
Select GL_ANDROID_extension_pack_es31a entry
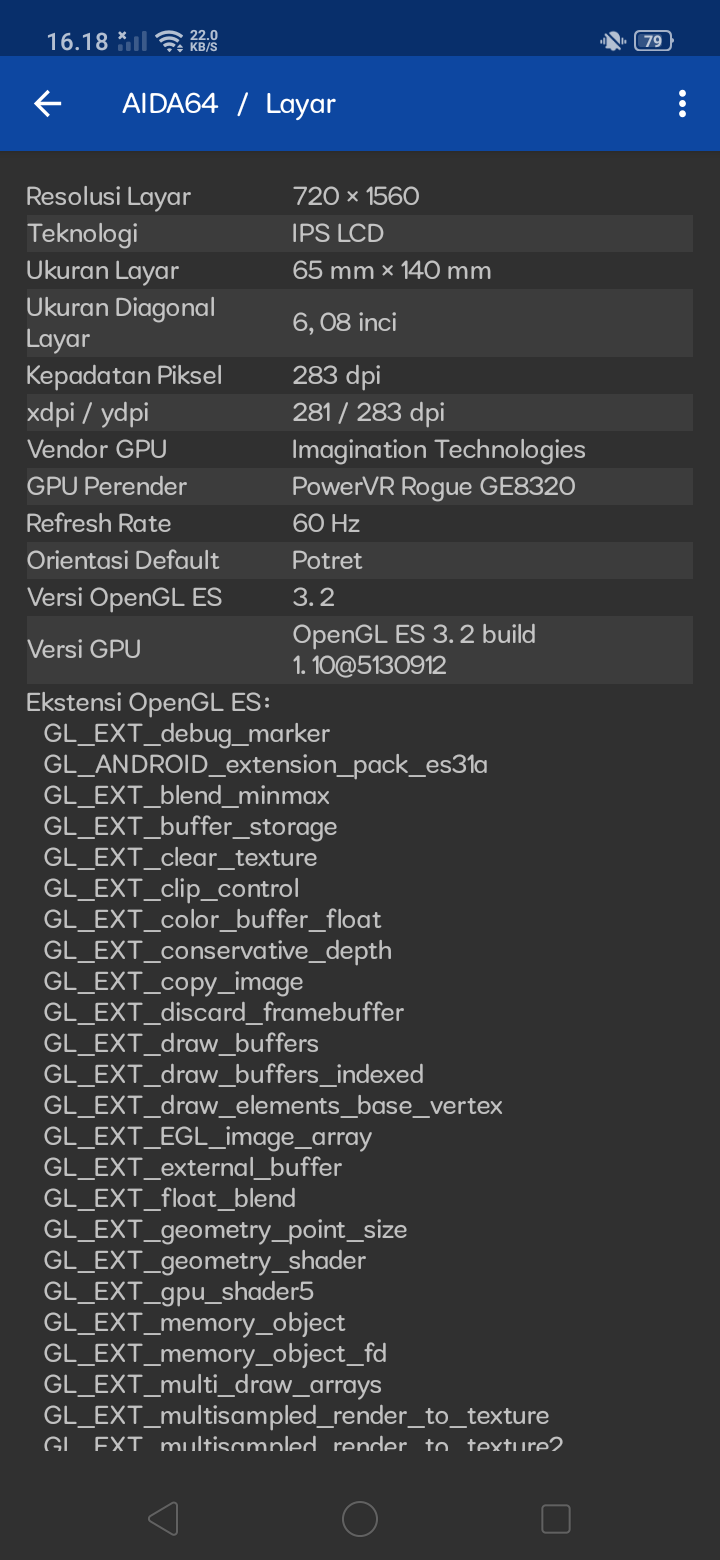[265, 764]
